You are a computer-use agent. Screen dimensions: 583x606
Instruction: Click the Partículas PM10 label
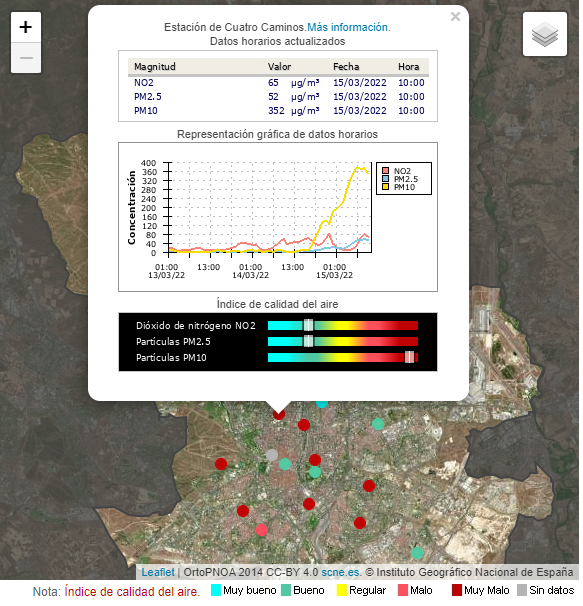pyautogui.click(x=171, y=357)
